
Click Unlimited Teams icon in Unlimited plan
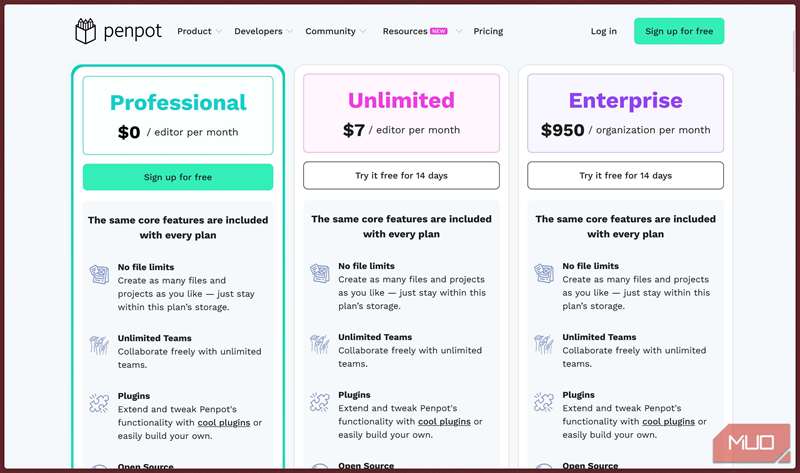click(319, 344)
